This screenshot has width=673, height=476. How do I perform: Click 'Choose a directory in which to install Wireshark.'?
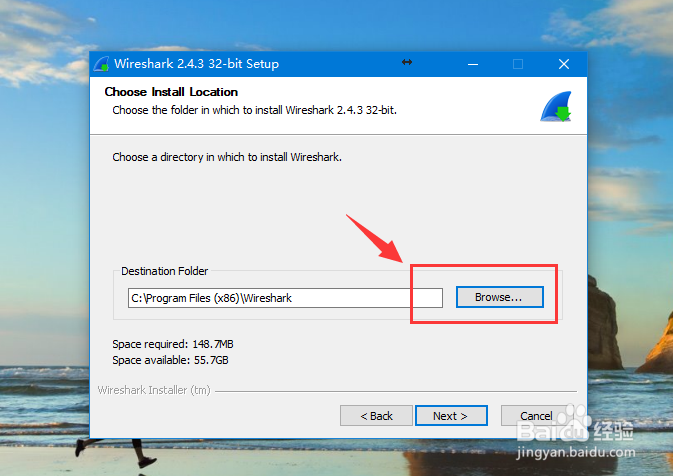(x=227, y=157)
